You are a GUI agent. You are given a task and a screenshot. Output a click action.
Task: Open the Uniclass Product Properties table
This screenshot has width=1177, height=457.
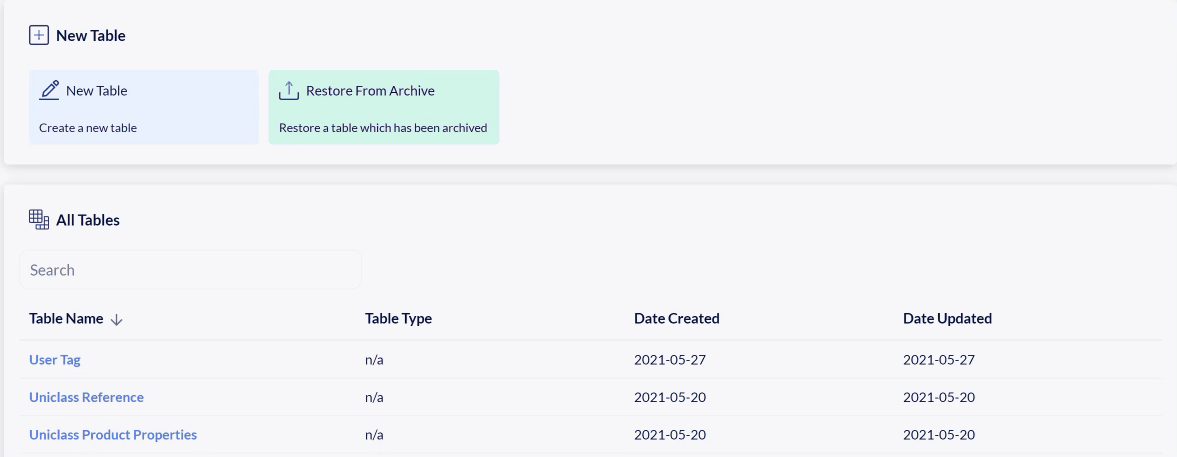(113, 435)
